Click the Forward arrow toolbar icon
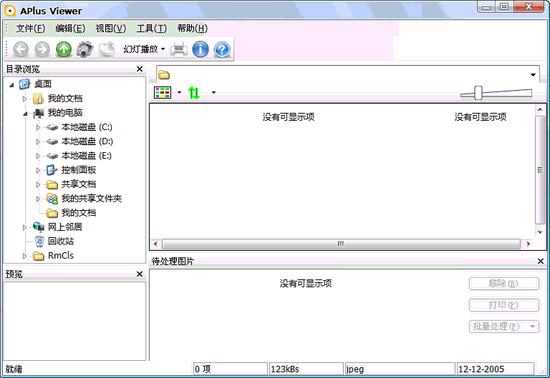This screenshot has height=378, width=550. coord(42,49)
